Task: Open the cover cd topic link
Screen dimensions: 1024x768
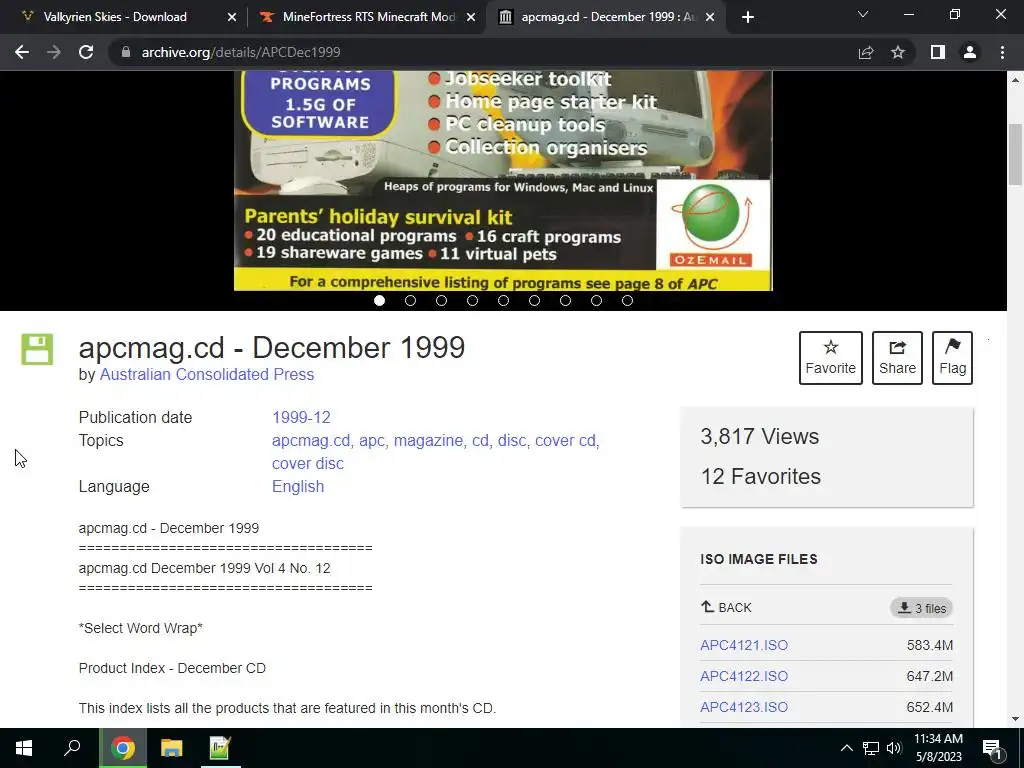Action: coord(565,440)
